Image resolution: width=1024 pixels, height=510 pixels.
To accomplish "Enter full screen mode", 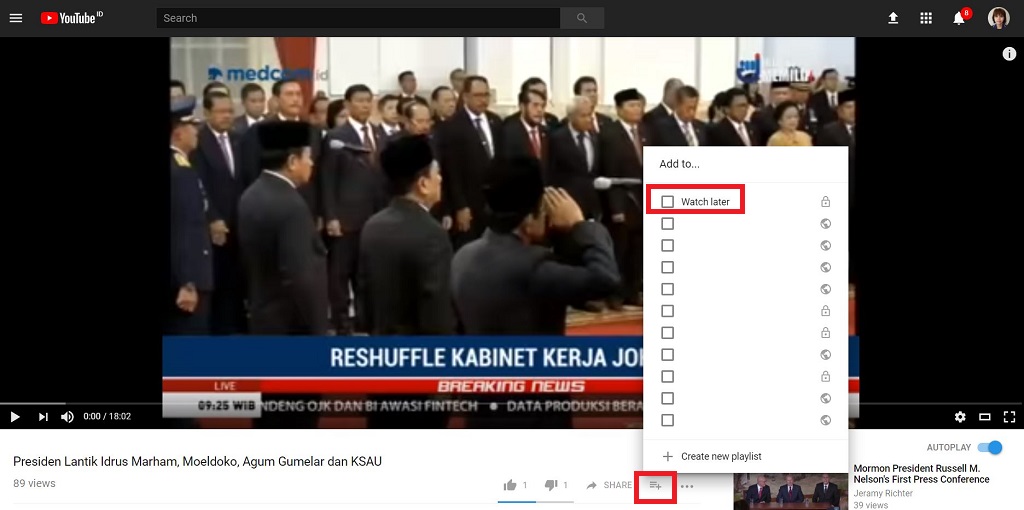I will pos(1009,417).
